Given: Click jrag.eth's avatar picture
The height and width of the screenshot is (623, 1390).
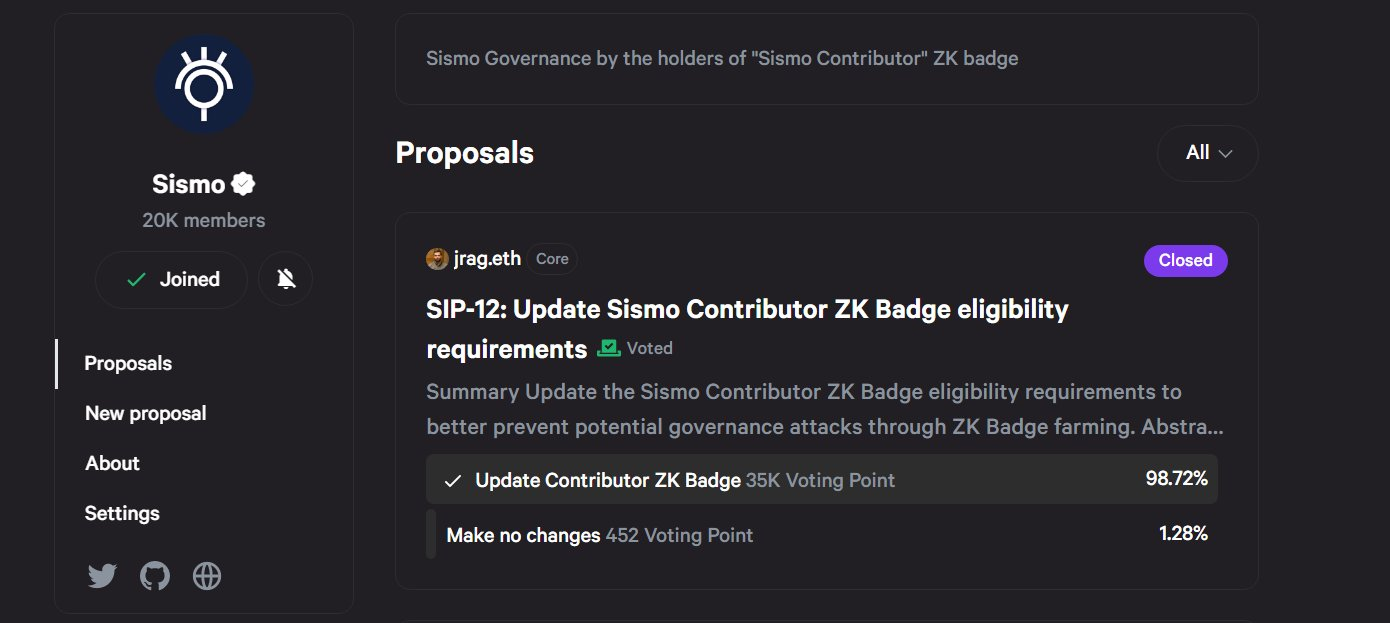Looking at the screenshot, I should click(x=437, y=259).
